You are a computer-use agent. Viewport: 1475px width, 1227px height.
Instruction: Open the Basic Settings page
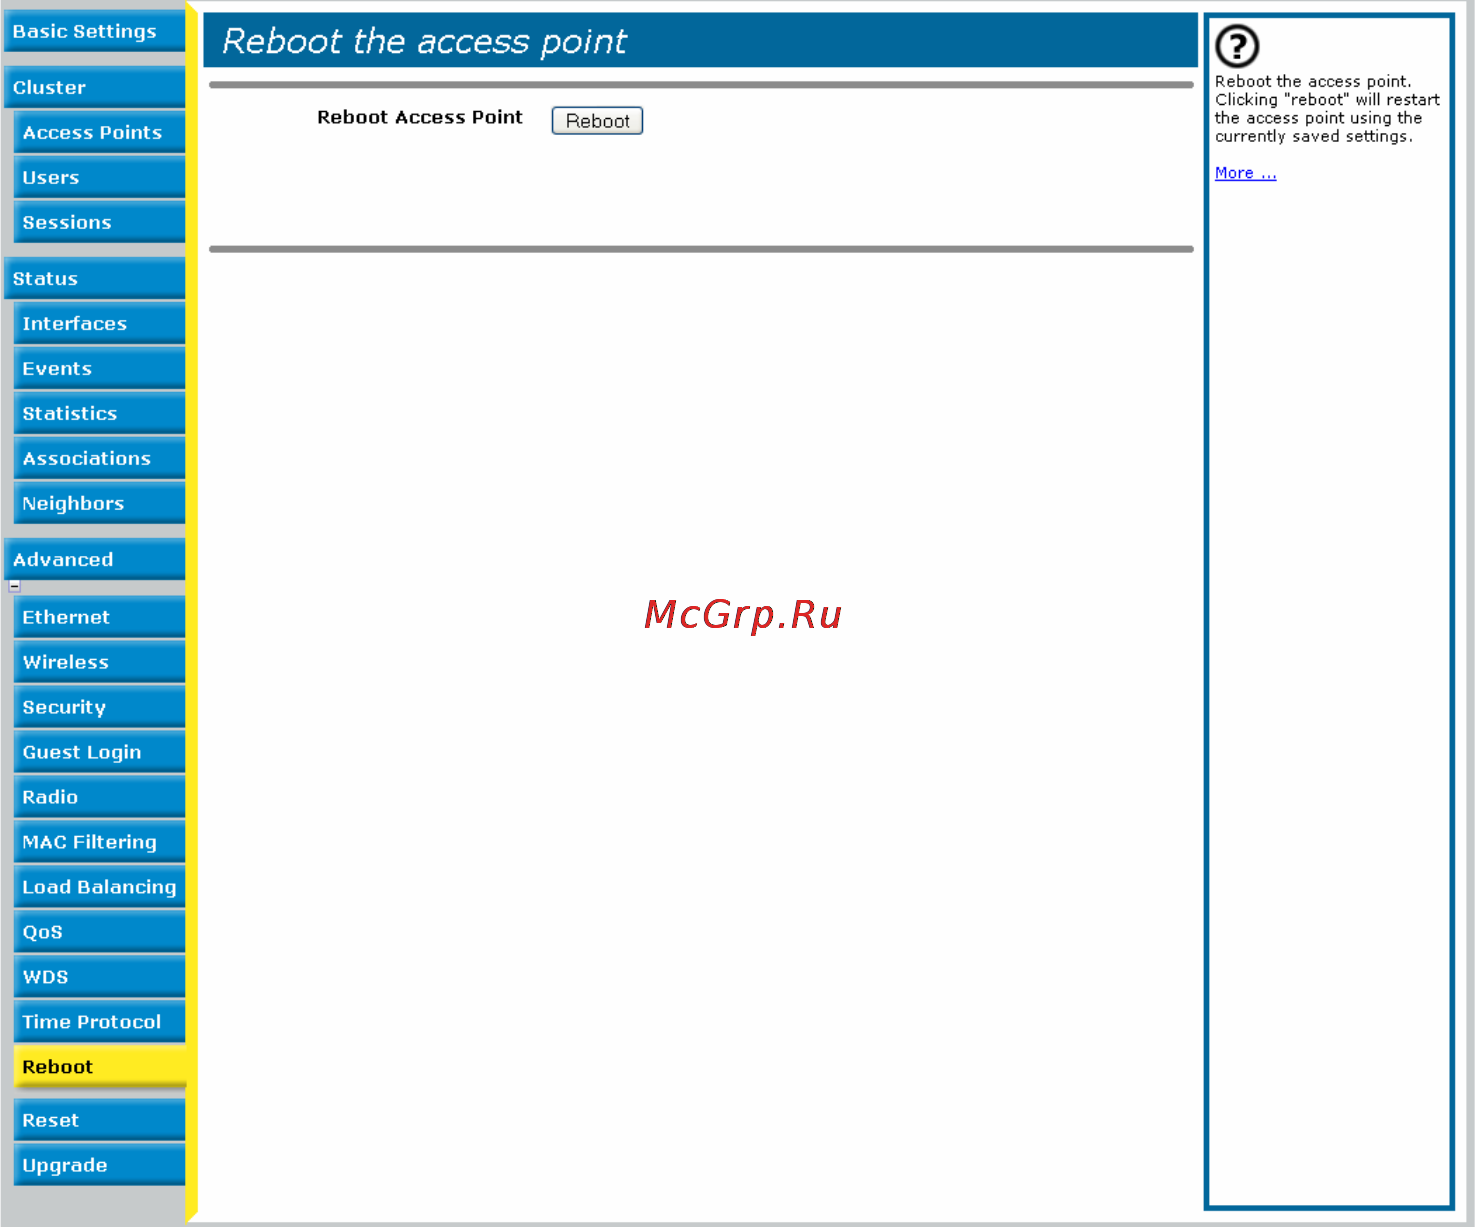94,31
